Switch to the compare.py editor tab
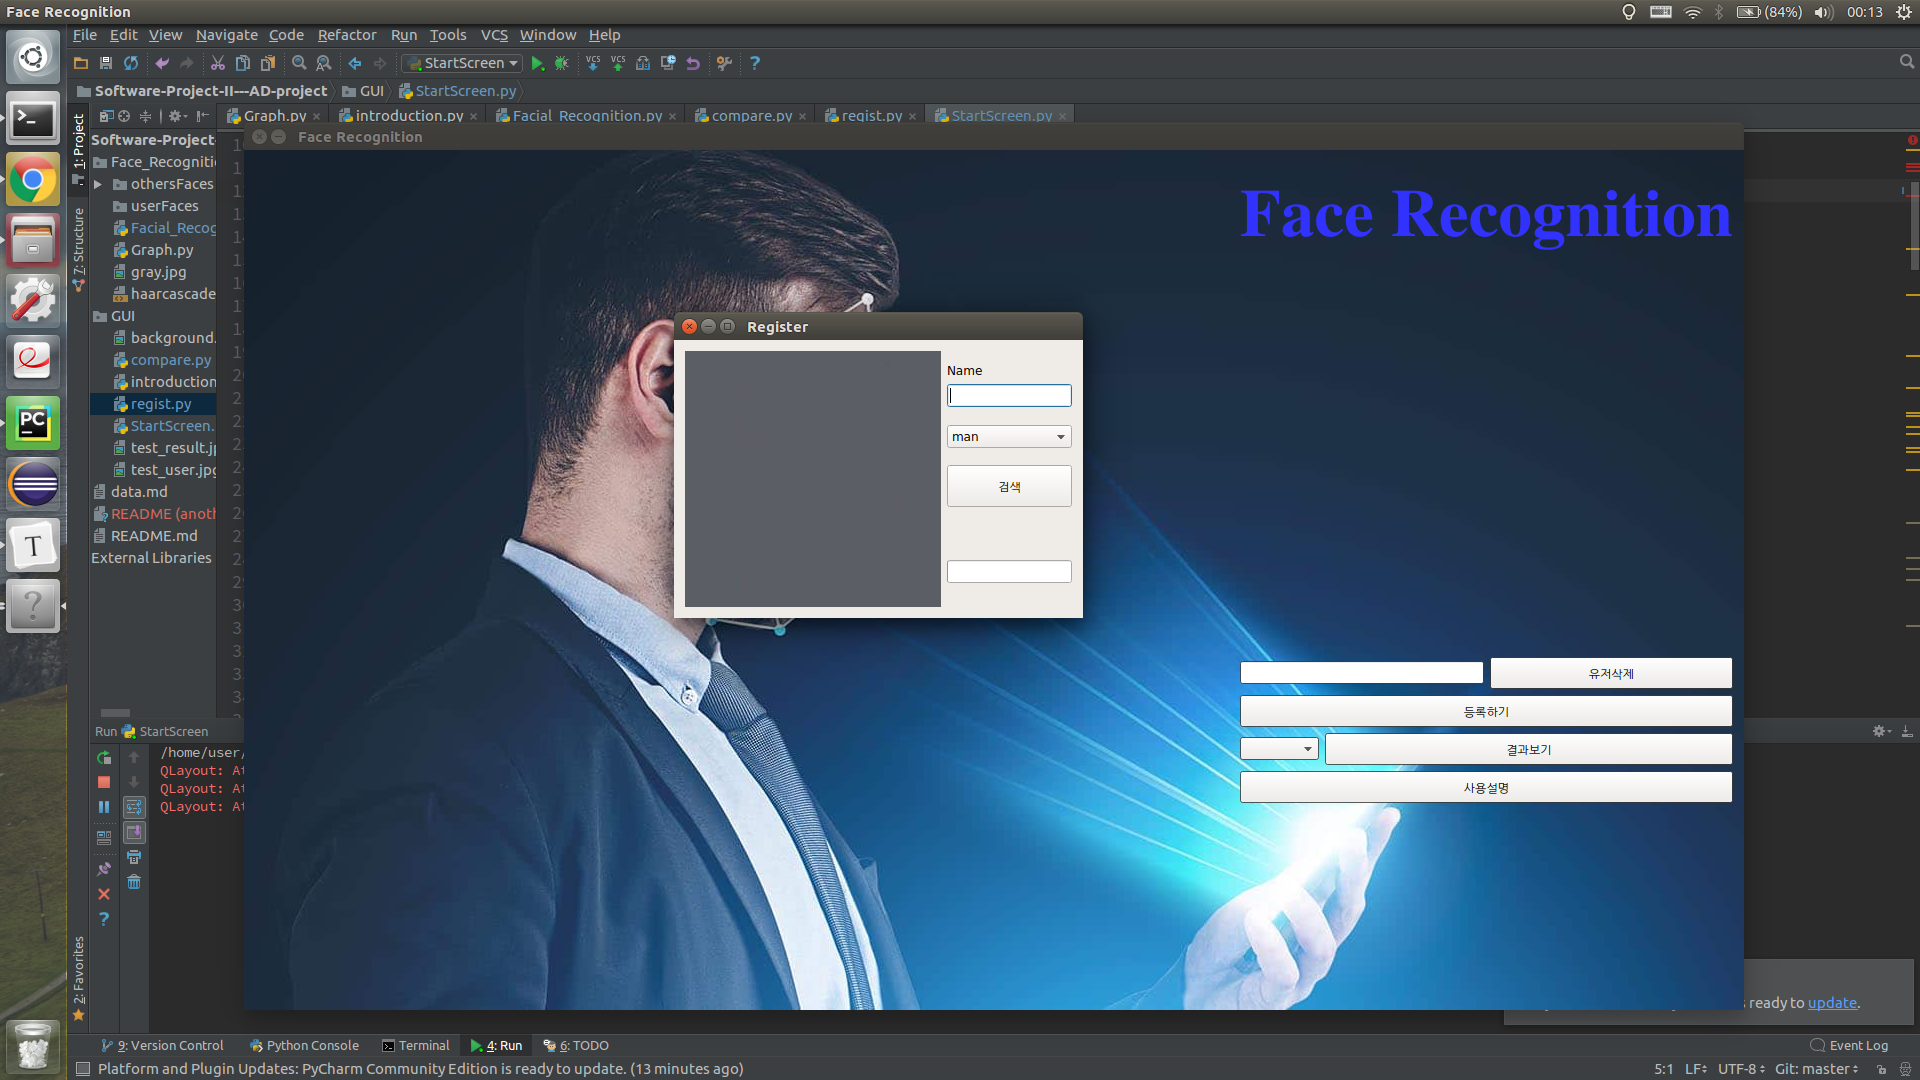This screenshot has height=1080, width=1920. point(751,116)
